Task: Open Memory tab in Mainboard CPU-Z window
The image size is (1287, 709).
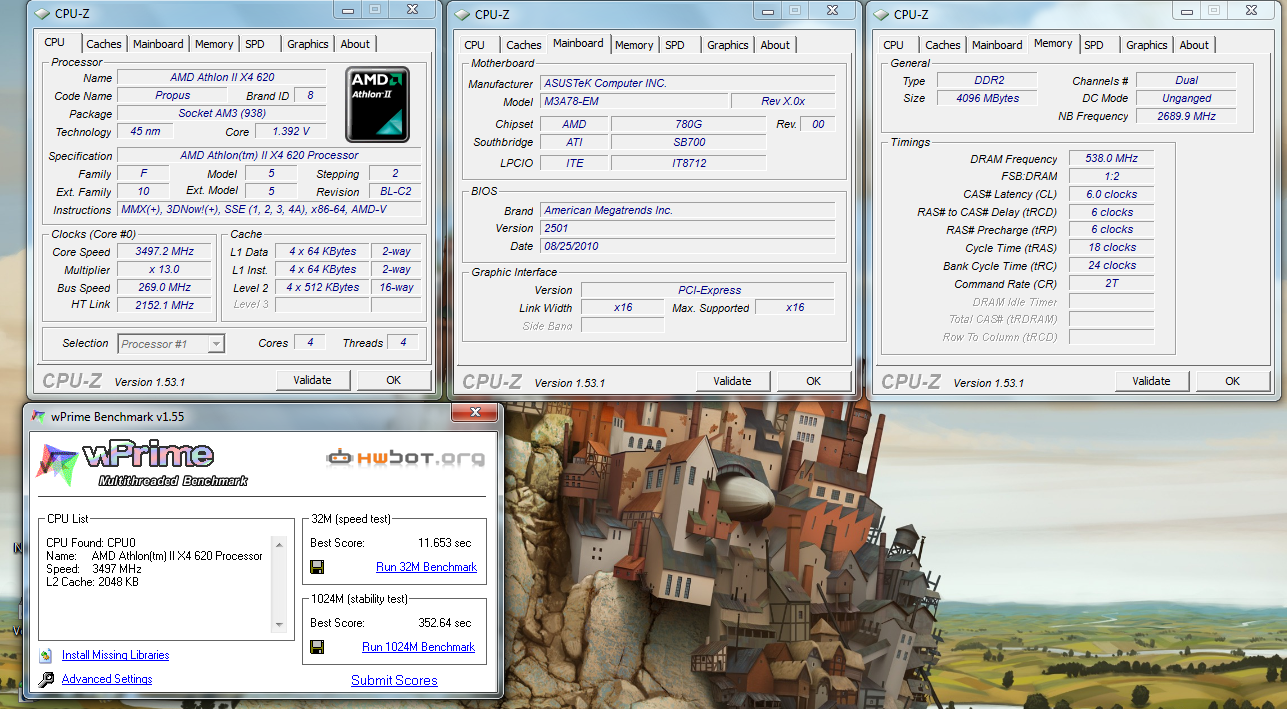Action: pyautogui.click(x=634, y=45)
